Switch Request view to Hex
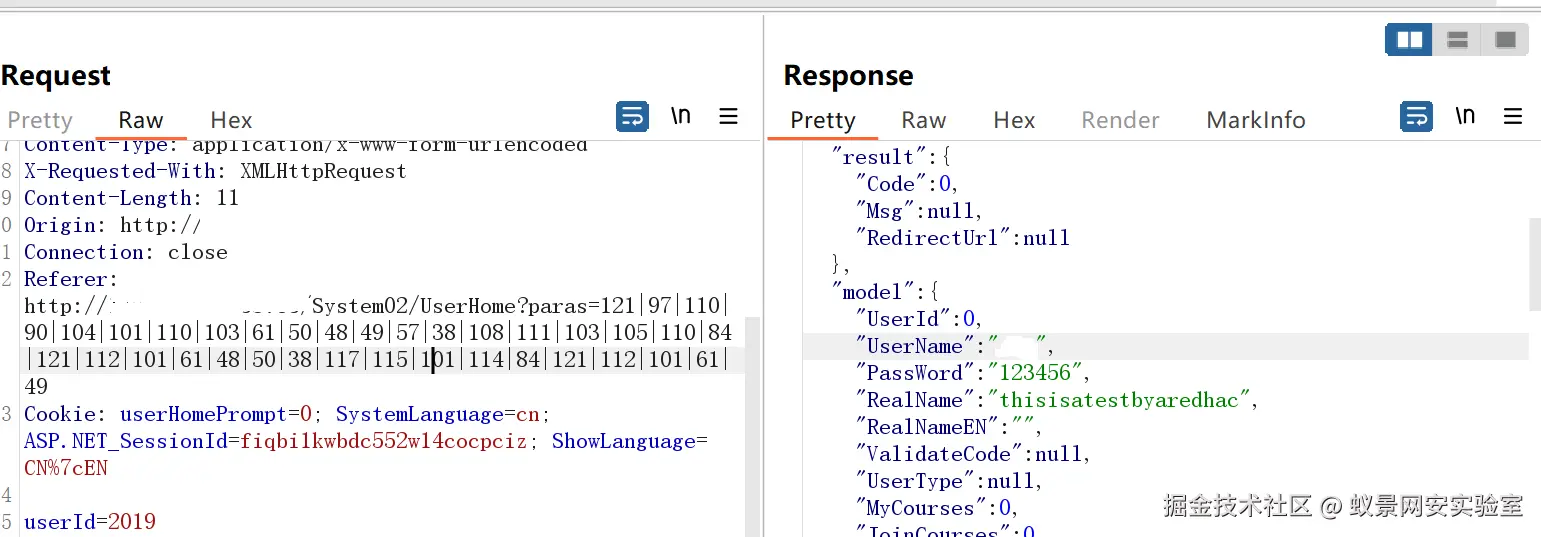The image size is (1541, 537). 231,120
